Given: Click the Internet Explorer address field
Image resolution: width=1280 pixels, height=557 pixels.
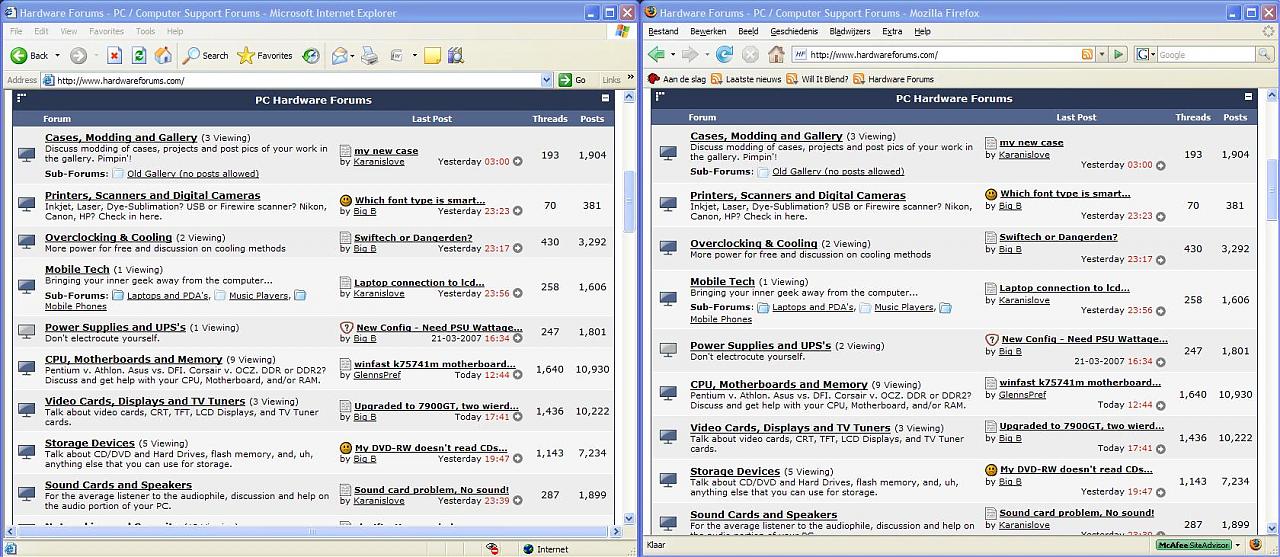Looking at the screenshot, I should coord(297,80).
